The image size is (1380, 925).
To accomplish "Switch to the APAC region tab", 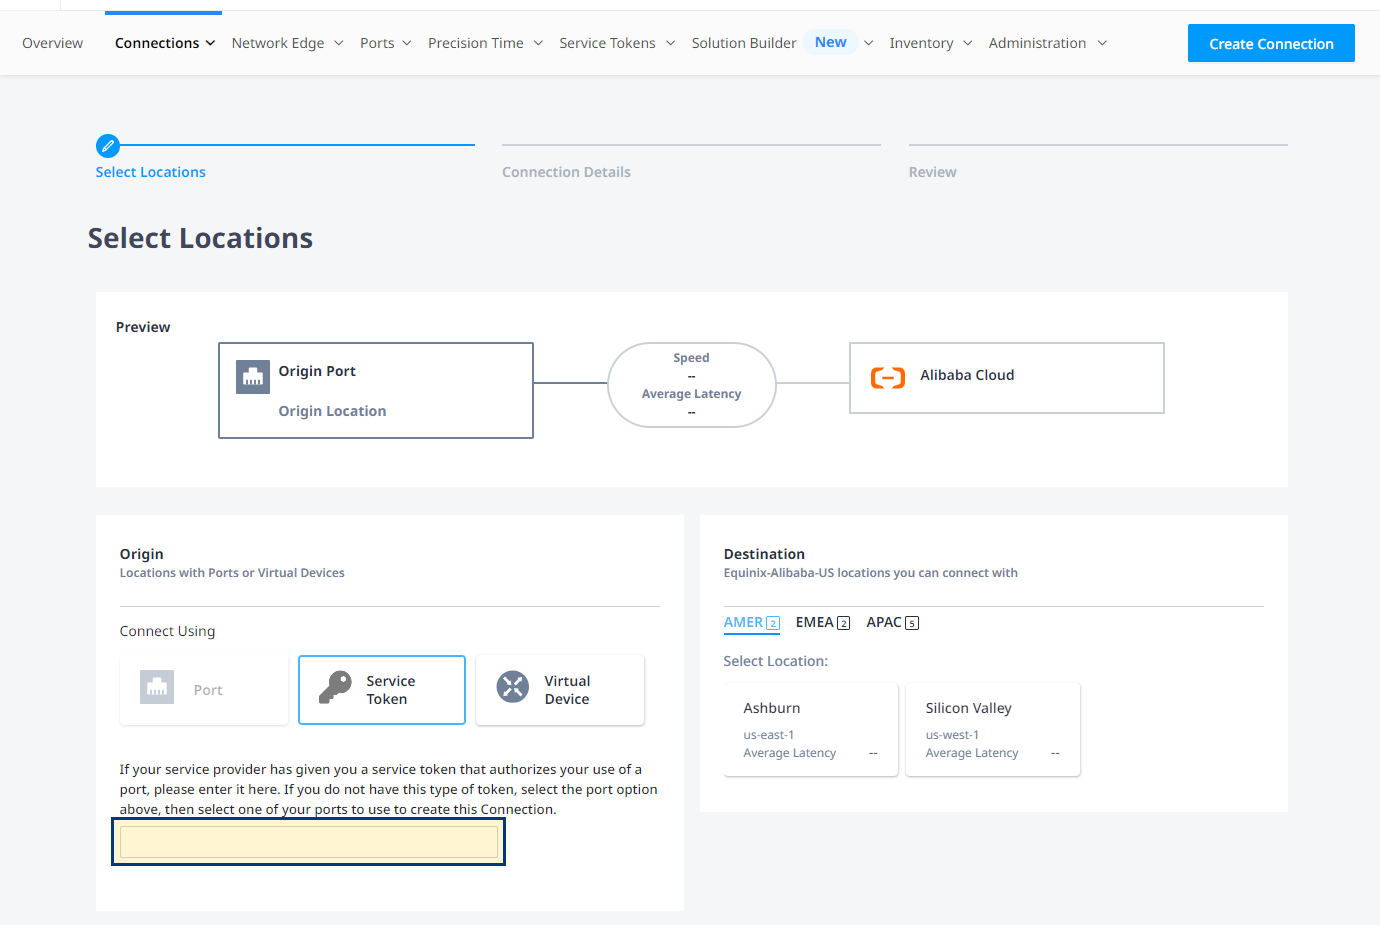I will 893,622.
